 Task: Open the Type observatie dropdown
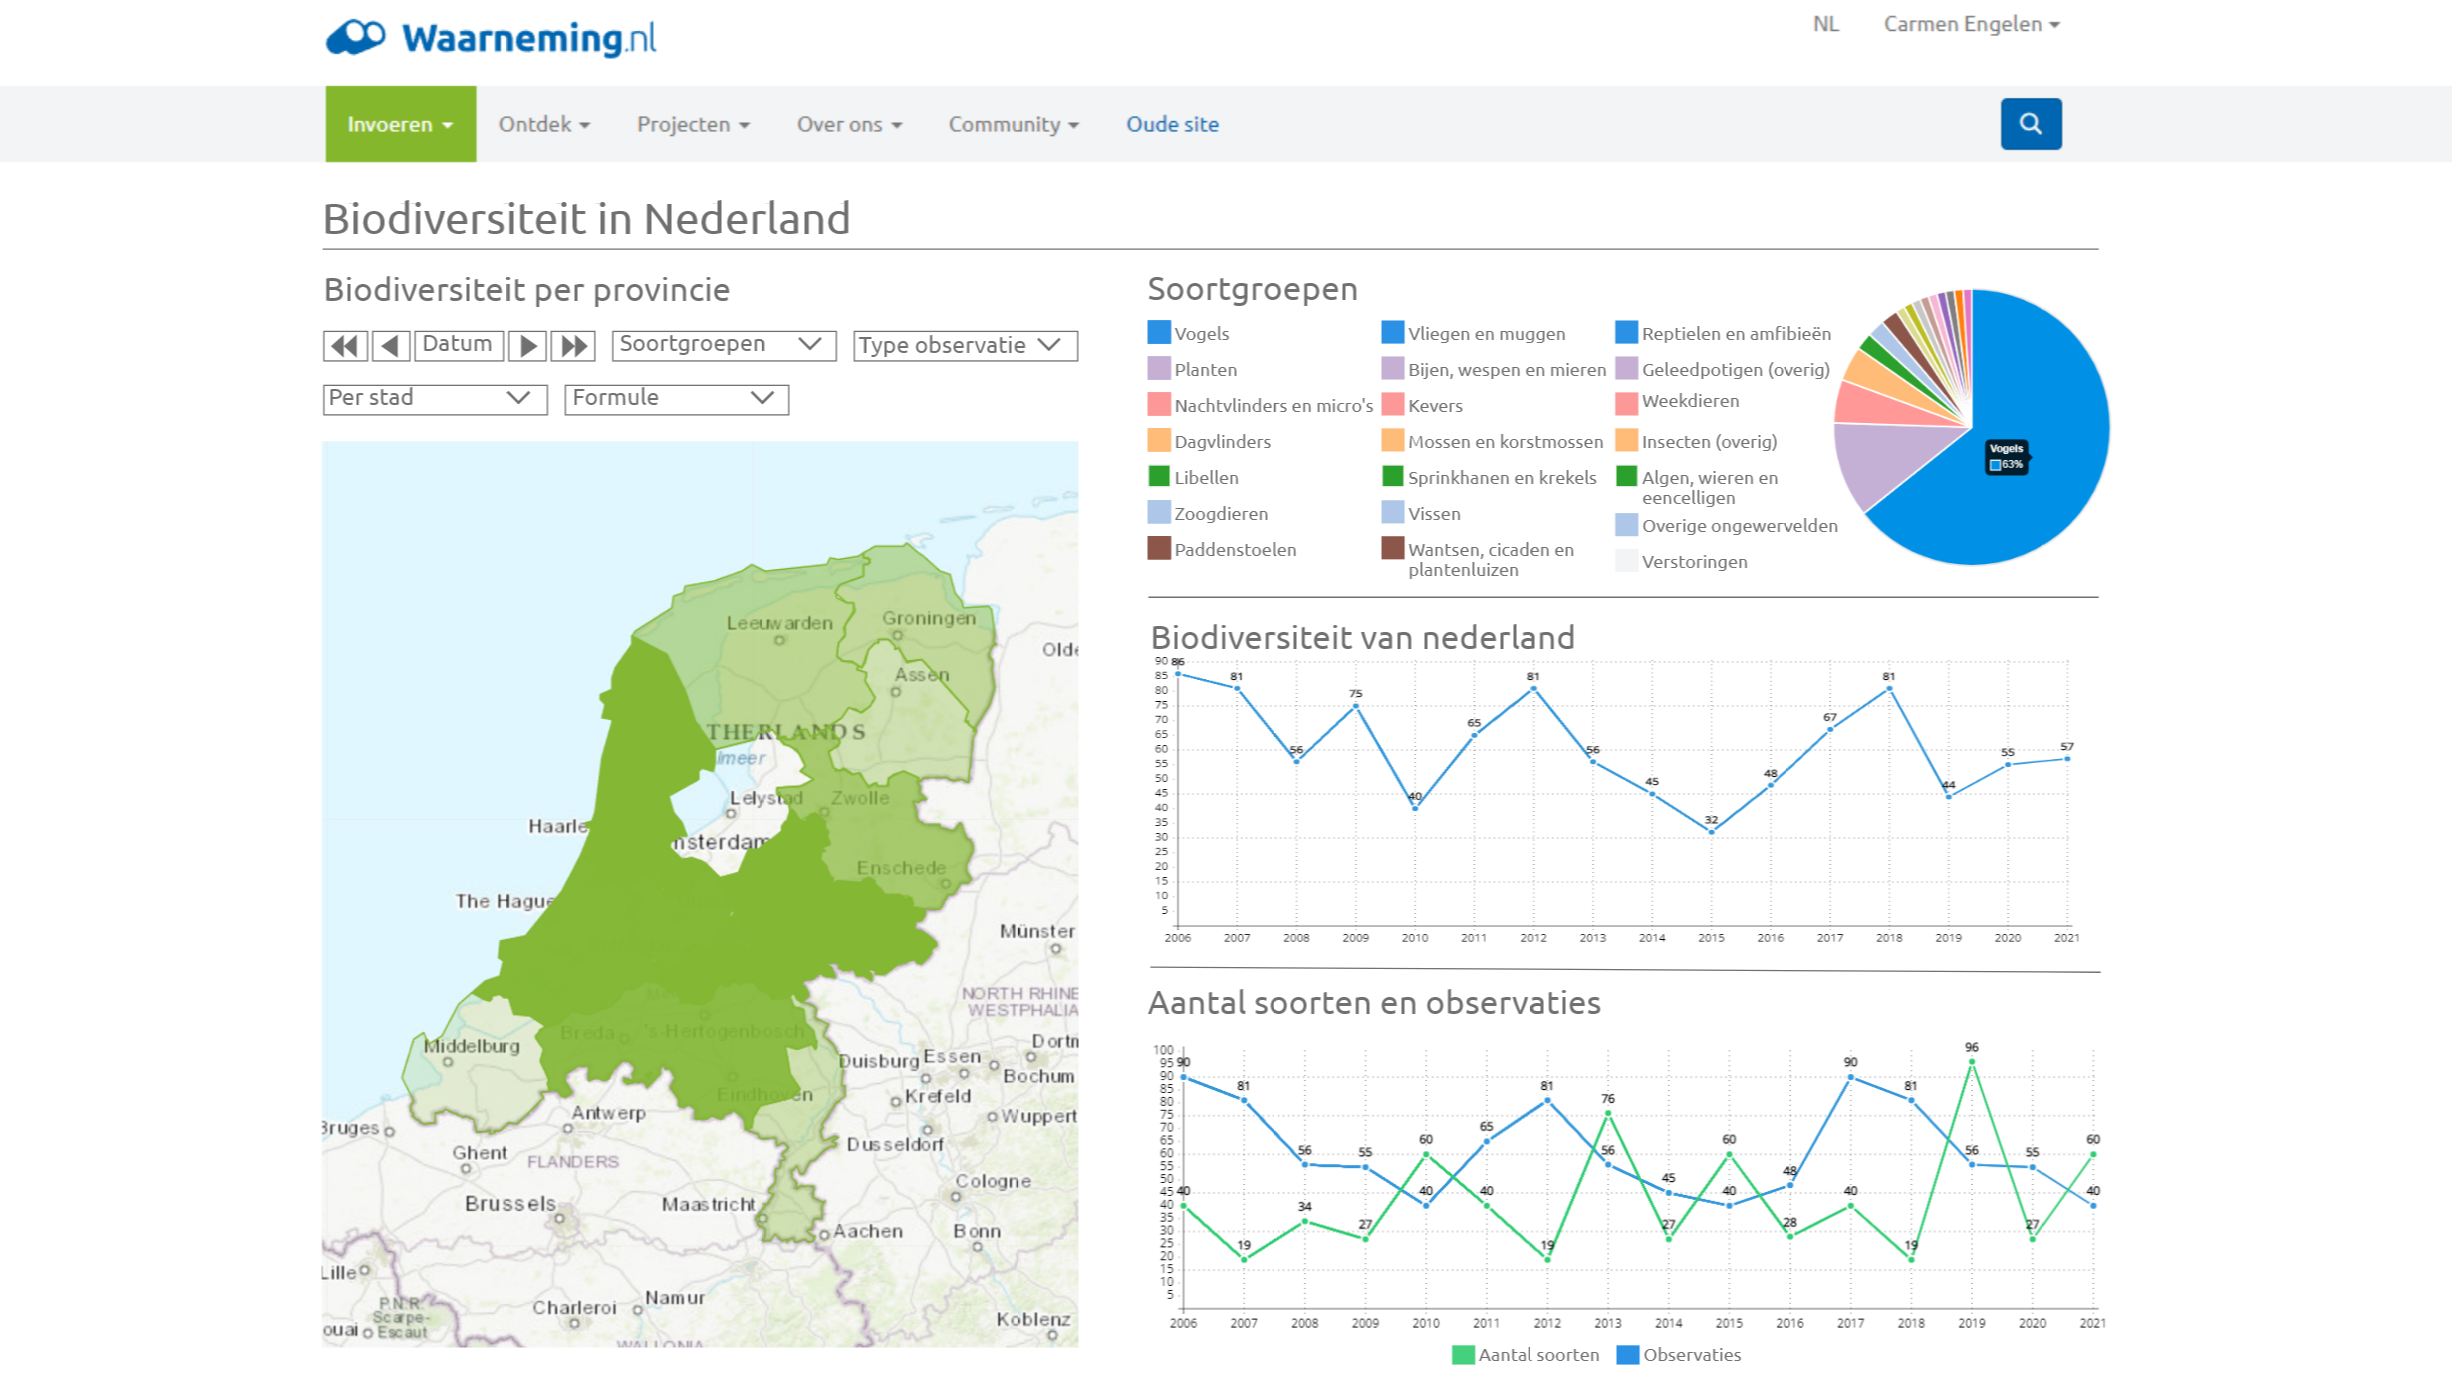(965, 346)
